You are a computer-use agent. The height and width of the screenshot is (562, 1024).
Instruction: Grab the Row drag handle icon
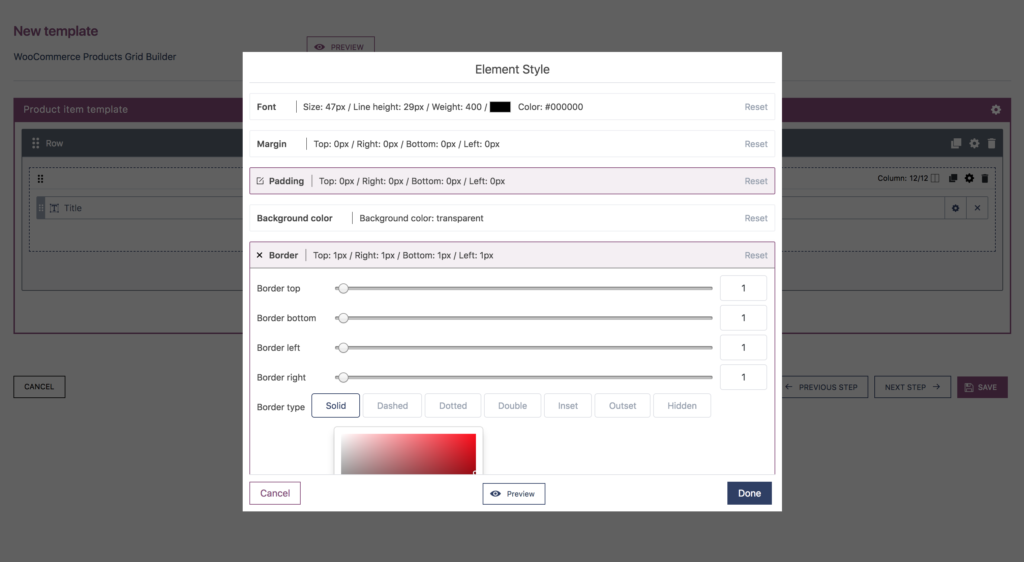pos(36,143)
